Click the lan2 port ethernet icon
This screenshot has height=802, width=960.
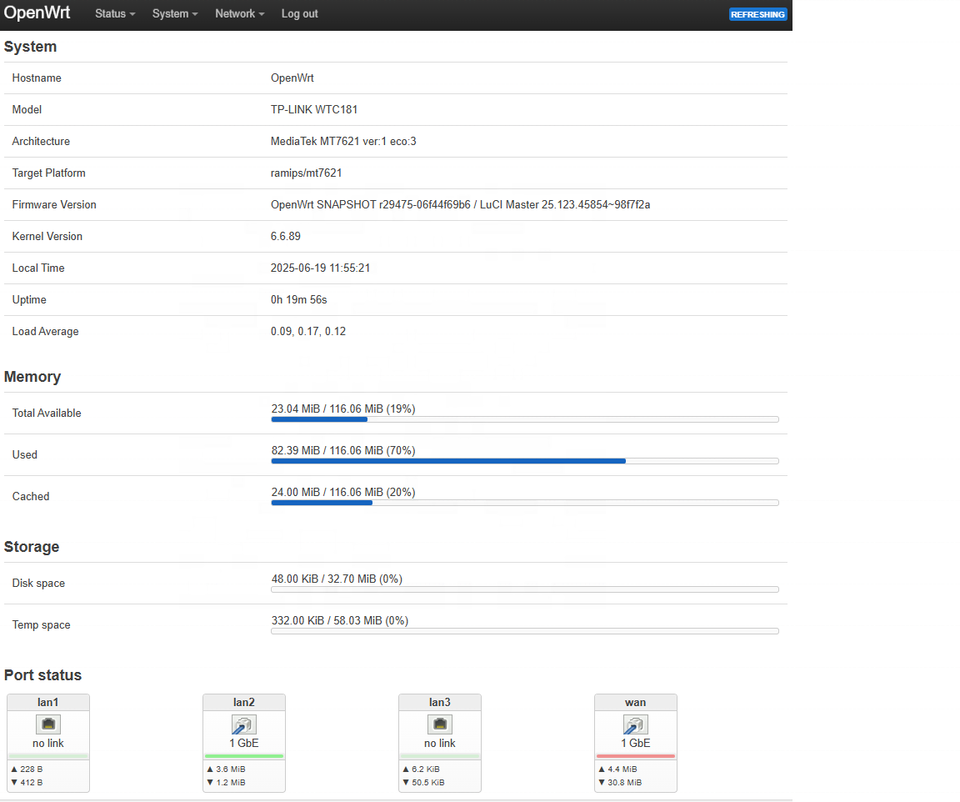pos(244,725)
